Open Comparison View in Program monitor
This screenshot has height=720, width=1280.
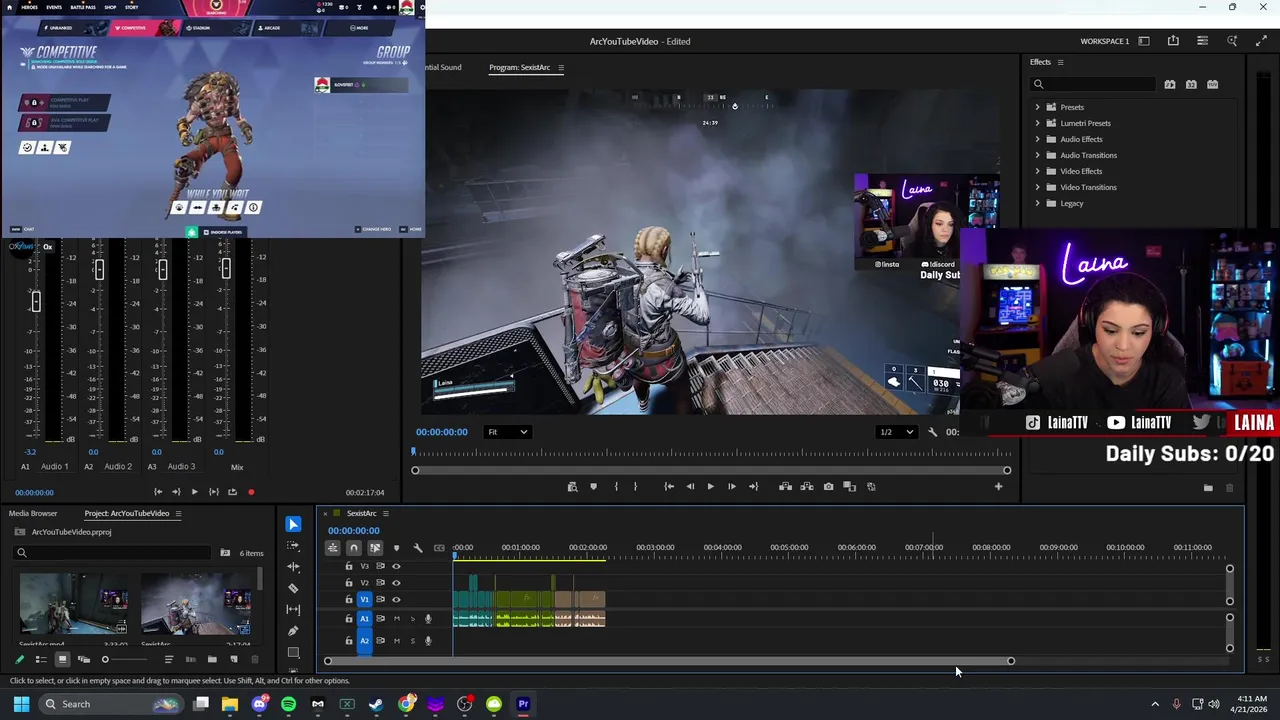849,487
